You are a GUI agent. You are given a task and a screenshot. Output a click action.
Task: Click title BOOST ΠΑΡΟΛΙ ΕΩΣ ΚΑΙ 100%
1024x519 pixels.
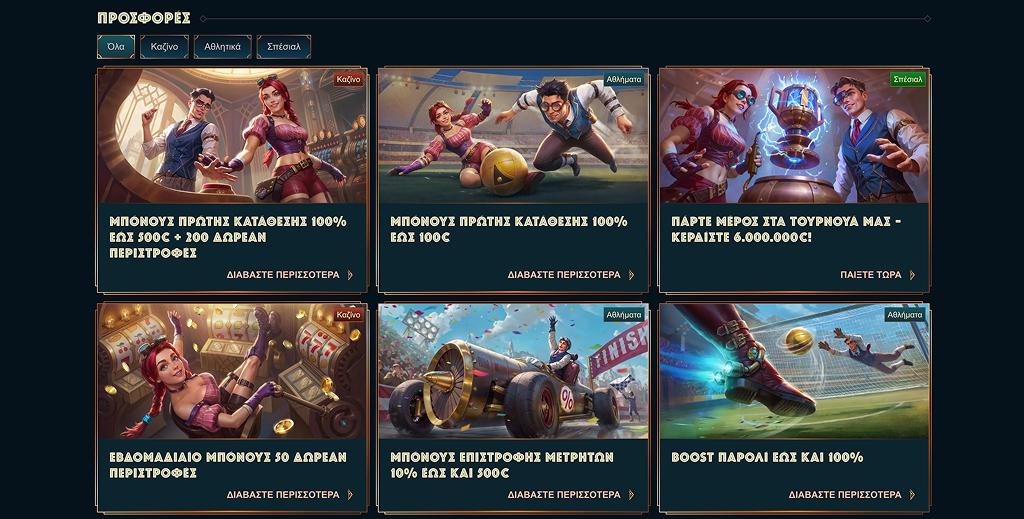point(767,457)
